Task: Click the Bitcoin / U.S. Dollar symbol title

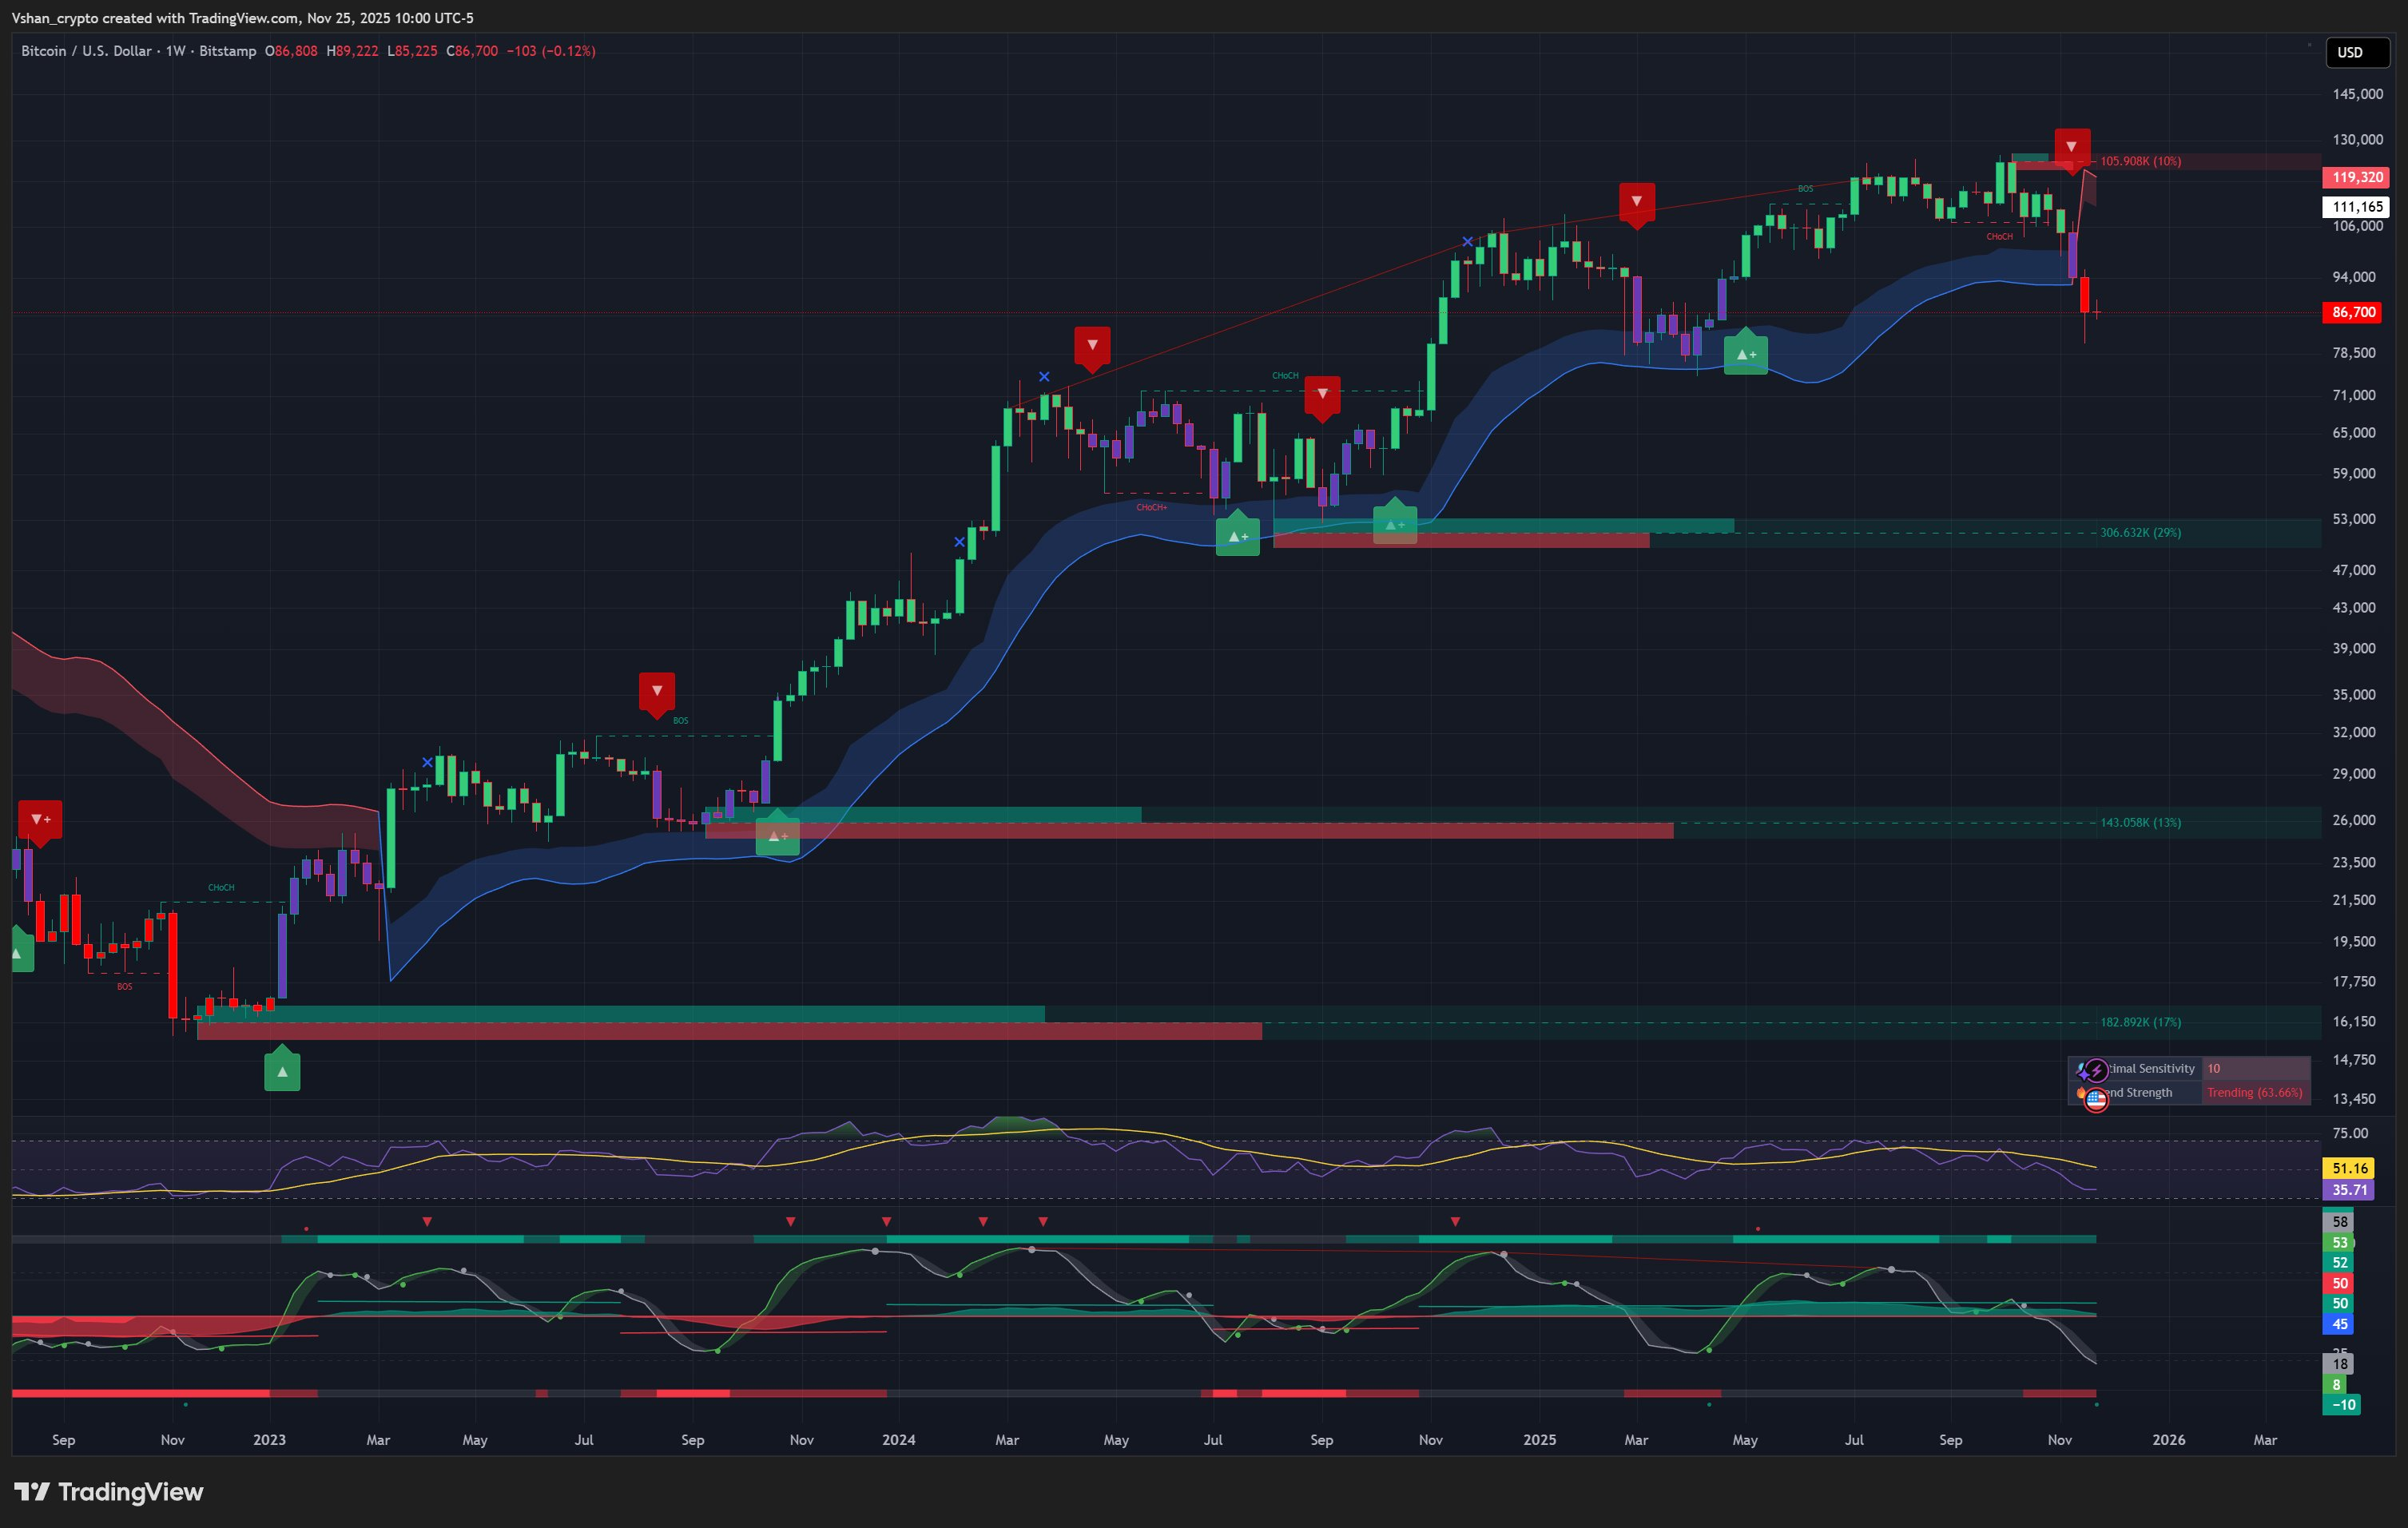Action: [86, 51]
